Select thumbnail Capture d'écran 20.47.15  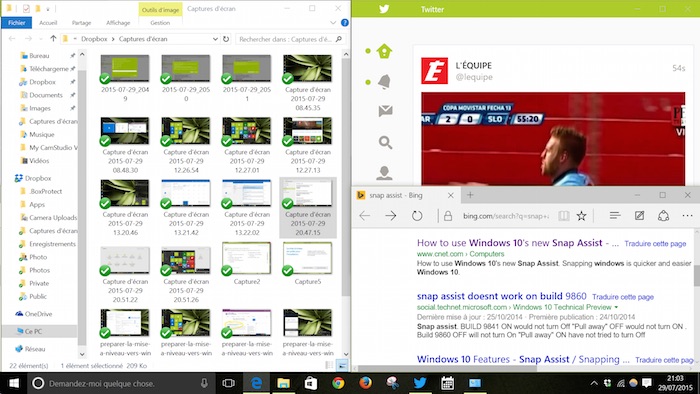tap(308, 208)
